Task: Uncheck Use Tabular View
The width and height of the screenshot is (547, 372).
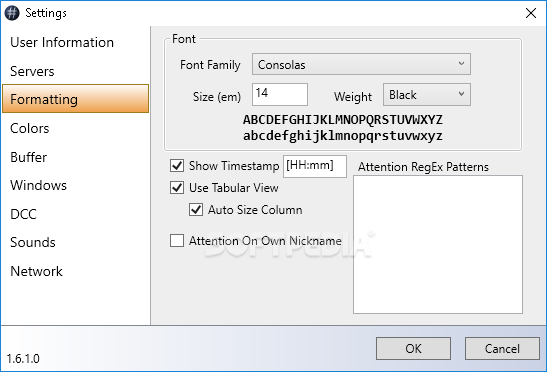Action: coord(177,188)
